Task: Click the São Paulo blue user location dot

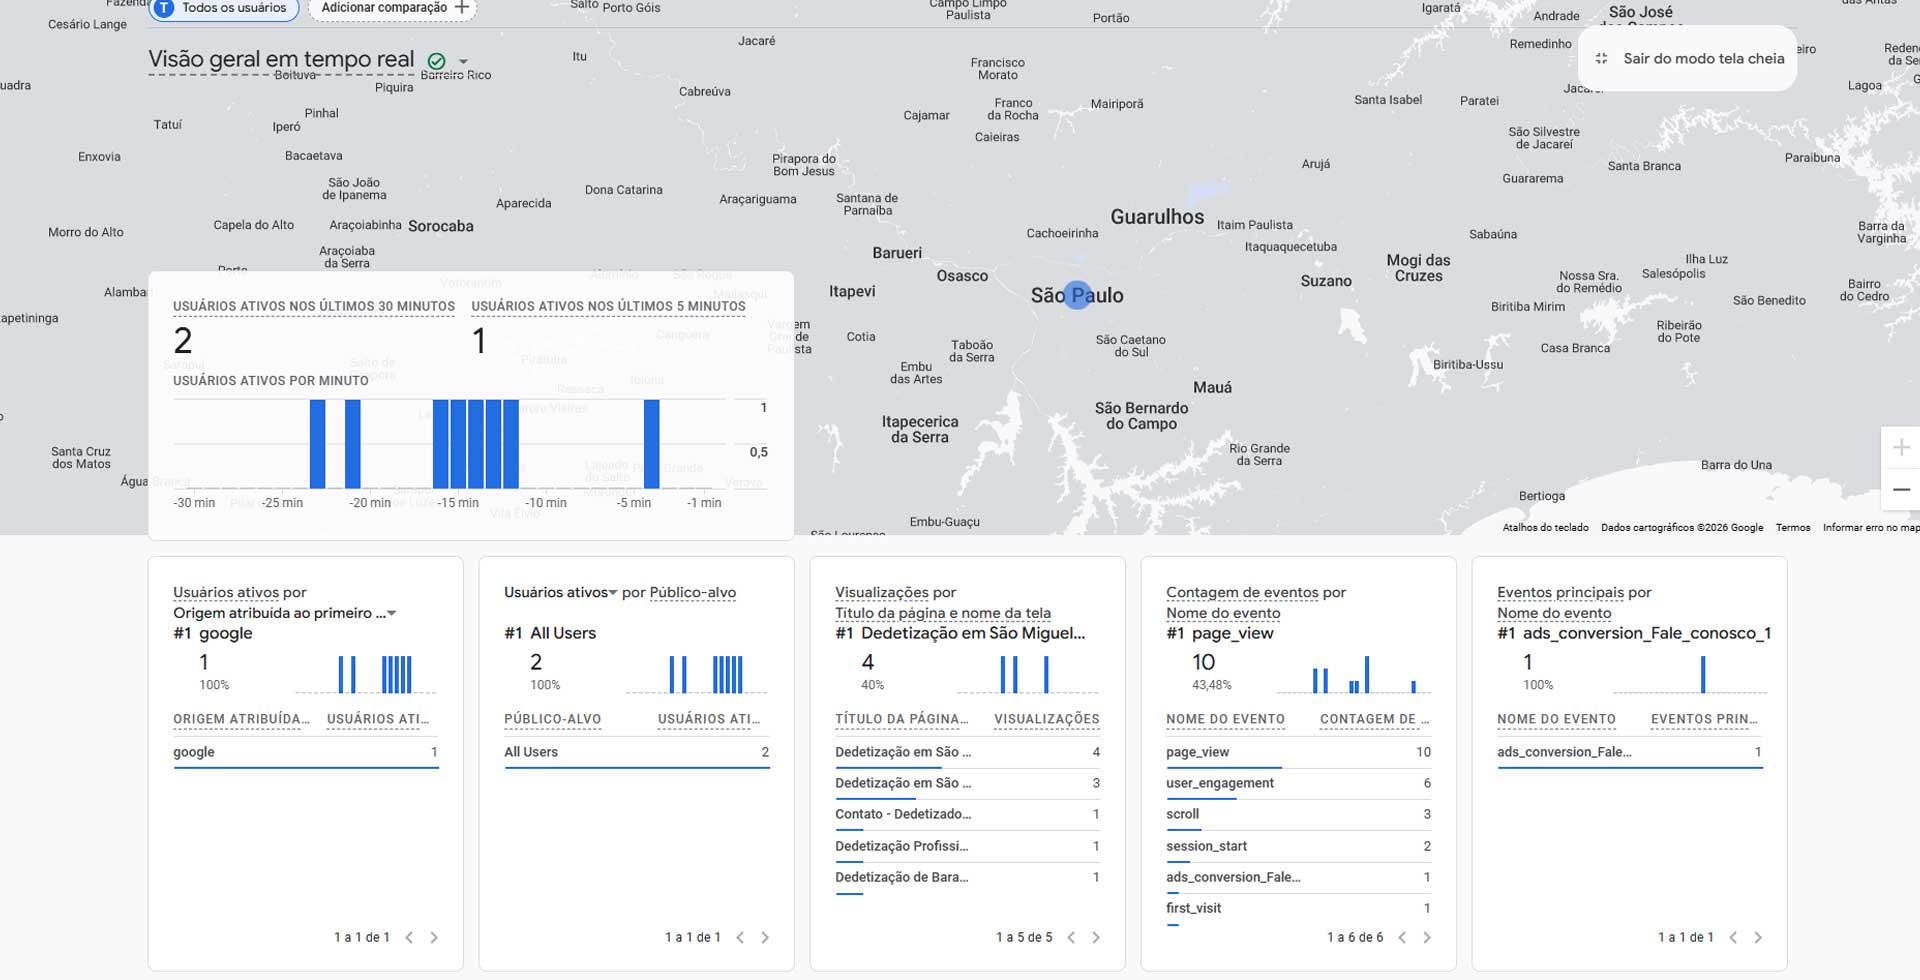Action: pyautogui.click(x=1077, y=295)
